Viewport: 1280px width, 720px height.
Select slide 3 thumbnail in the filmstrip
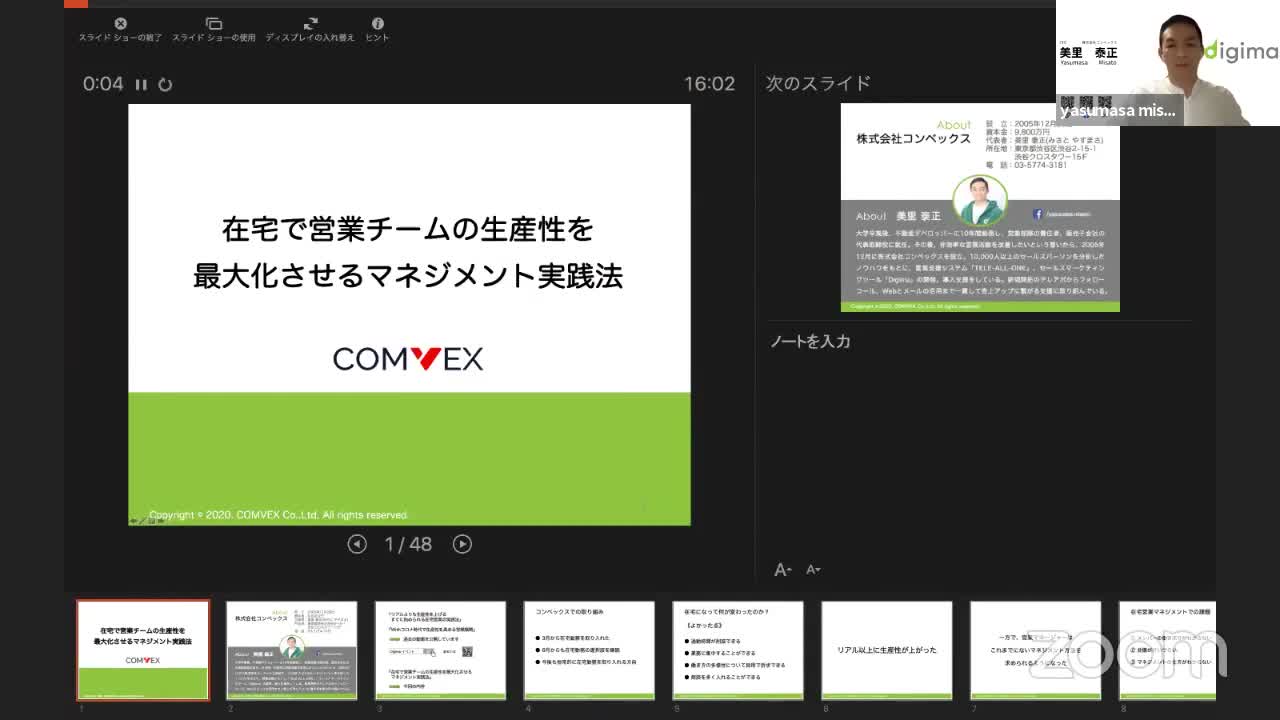point(440,650)
